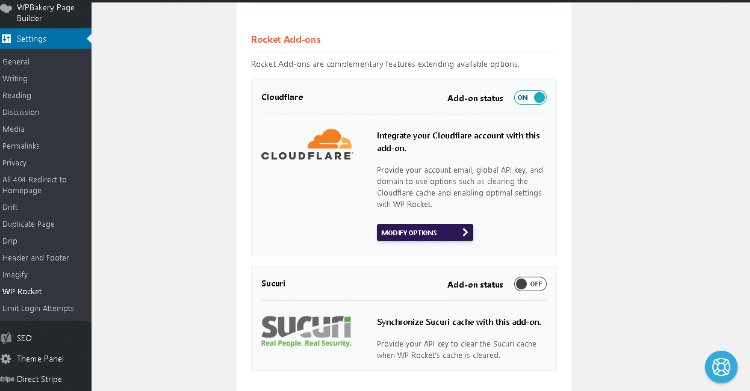Click the Theme Panel gear icon
The width and height of the screenshot is (750, 391).
pos(6,358)
